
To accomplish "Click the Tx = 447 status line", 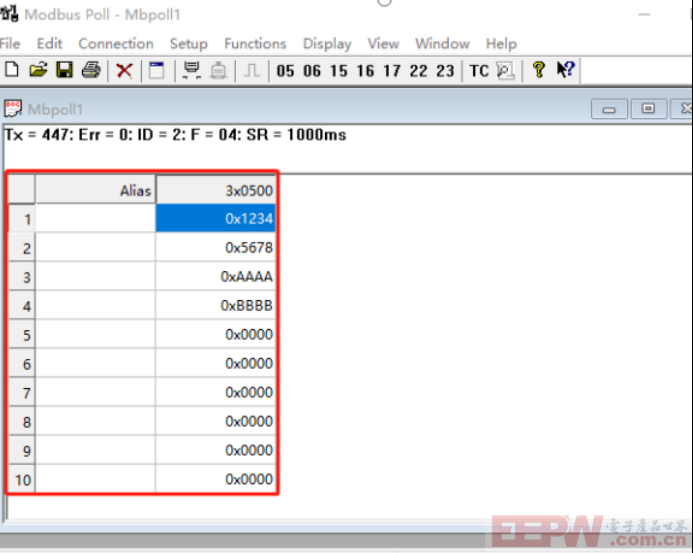I will tap(175, 134).
